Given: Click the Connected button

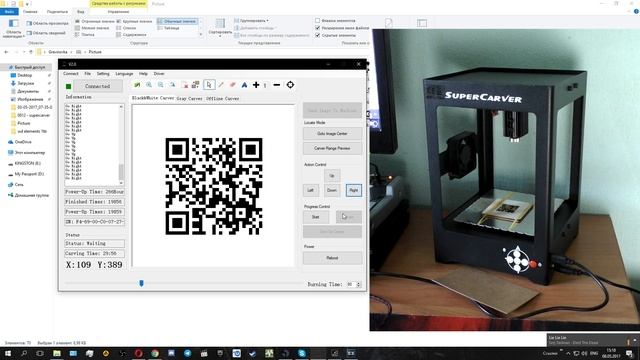Looking at the screenshot, I should (98, 86).
